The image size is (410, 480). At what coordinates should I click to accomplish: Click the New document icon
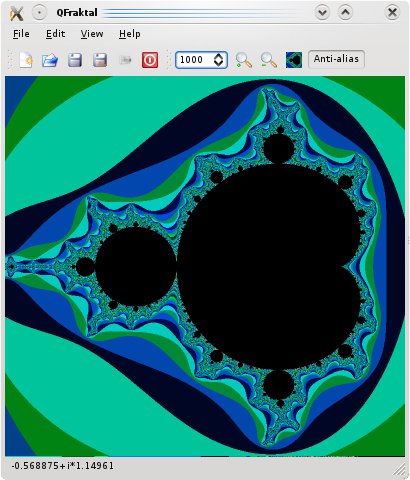(26, 60)
